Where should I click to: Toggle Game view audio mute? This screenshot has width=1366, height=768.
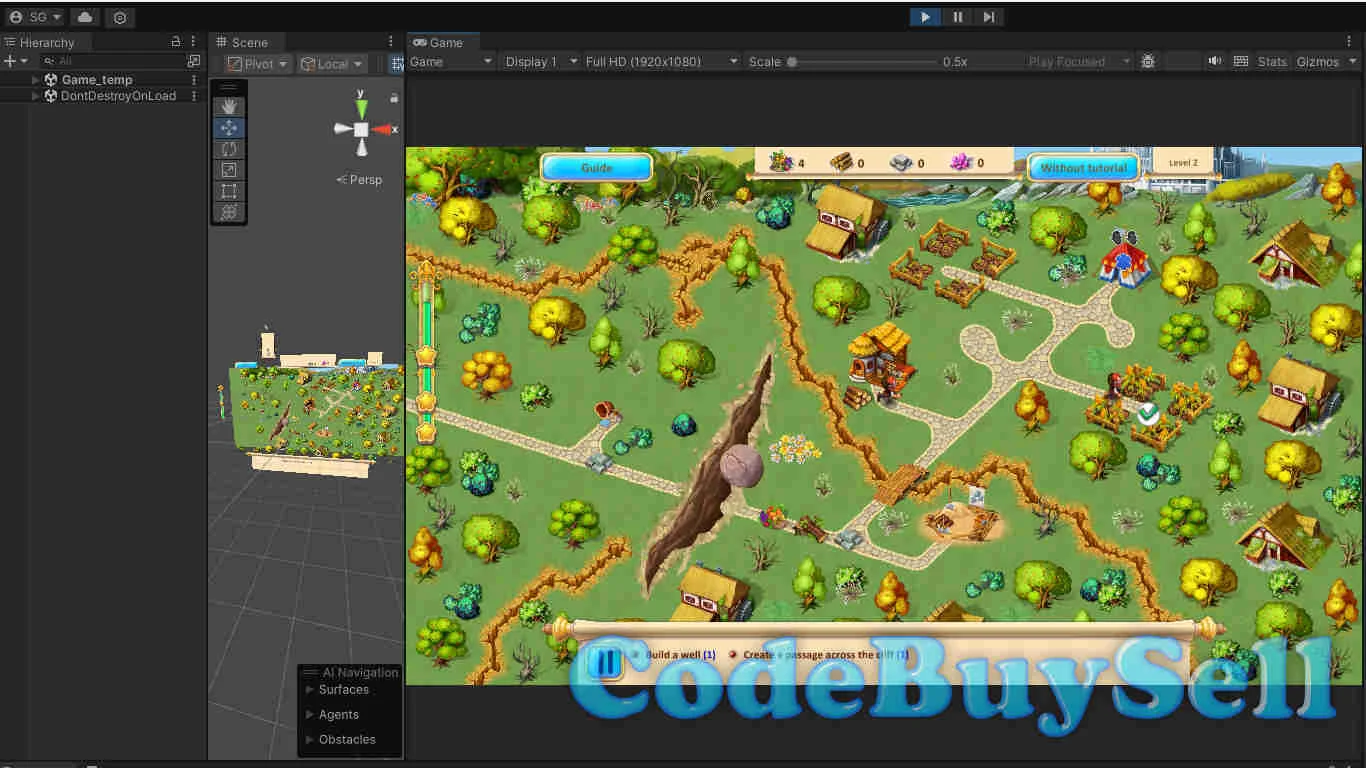pos(1214,61)
